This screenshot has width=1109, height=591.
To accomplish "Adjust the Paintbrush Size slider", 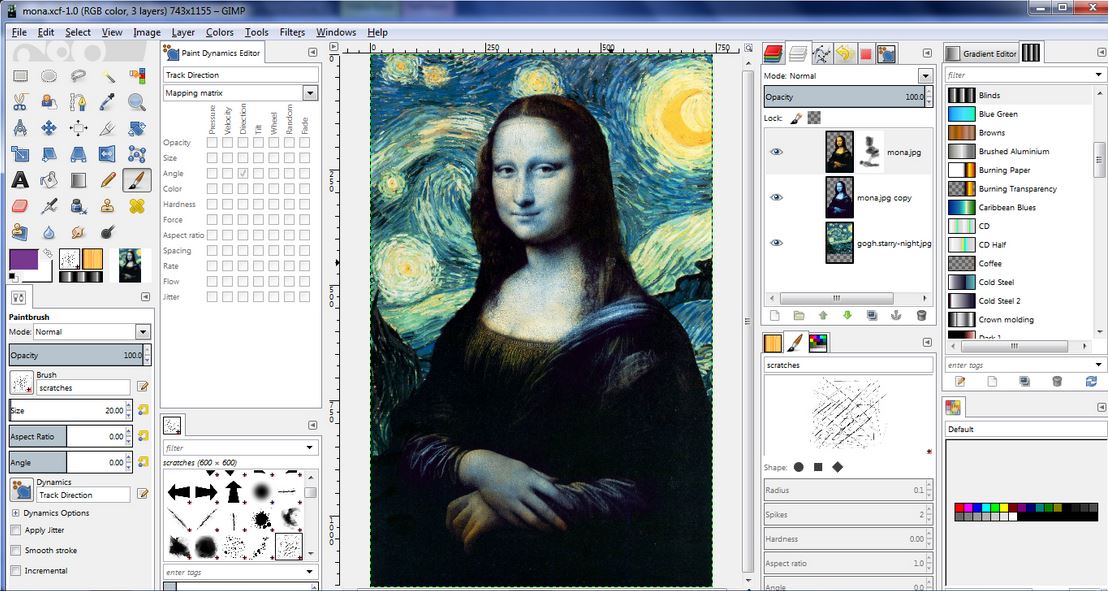I will 69,410.
